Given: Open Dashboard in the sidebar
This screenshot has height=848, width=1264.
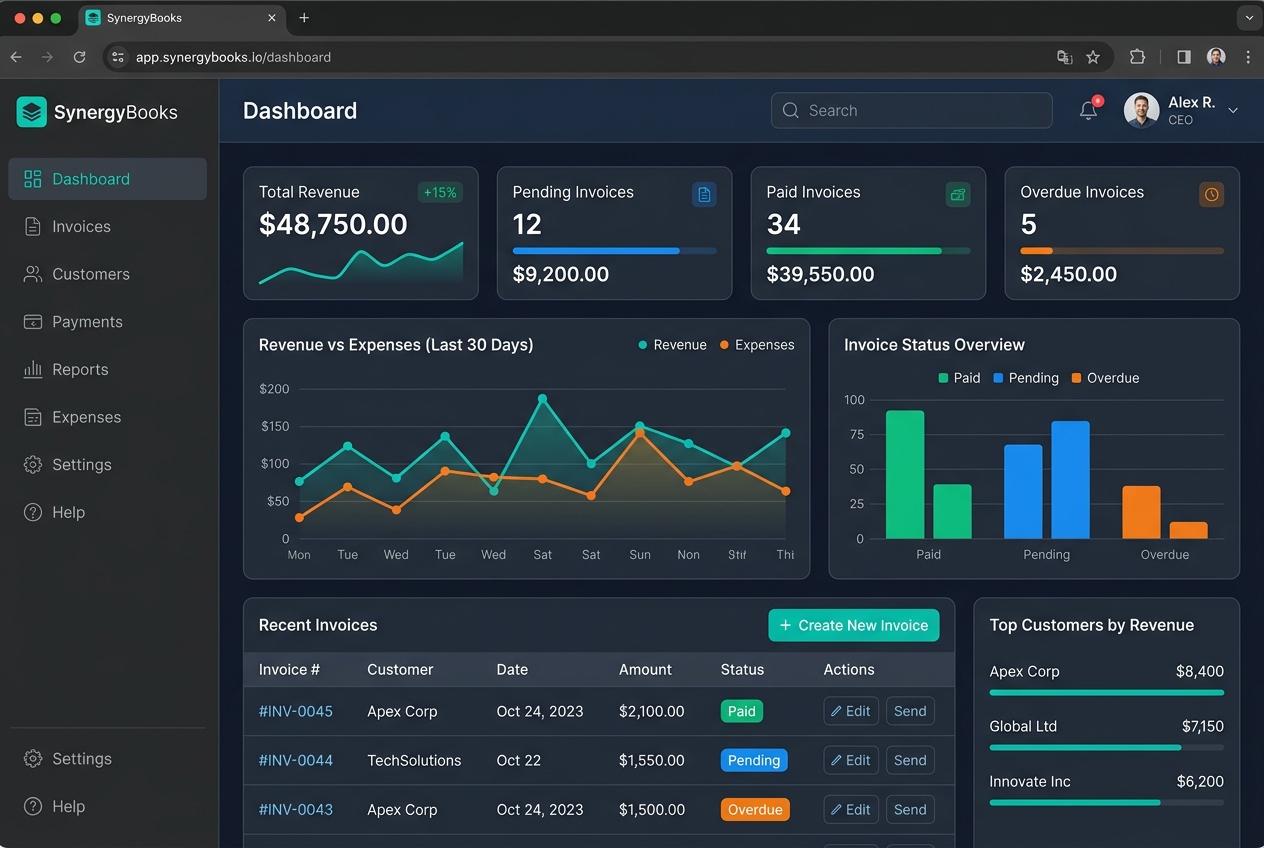Looking at the screenshot, I should (107, 179).
